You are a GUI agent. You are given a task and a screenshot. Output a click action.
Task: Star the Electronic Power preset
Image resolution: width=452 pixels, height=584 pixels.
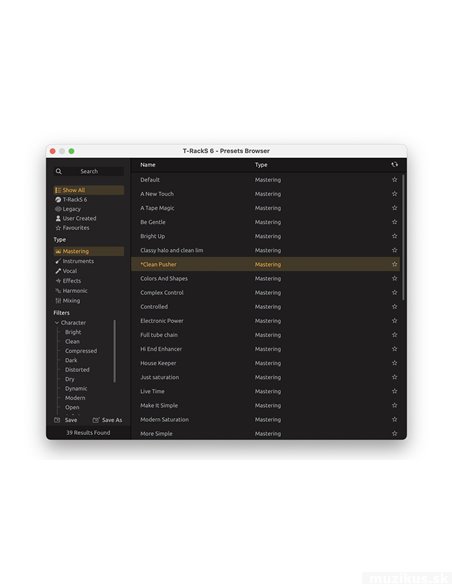click(394, 321)
